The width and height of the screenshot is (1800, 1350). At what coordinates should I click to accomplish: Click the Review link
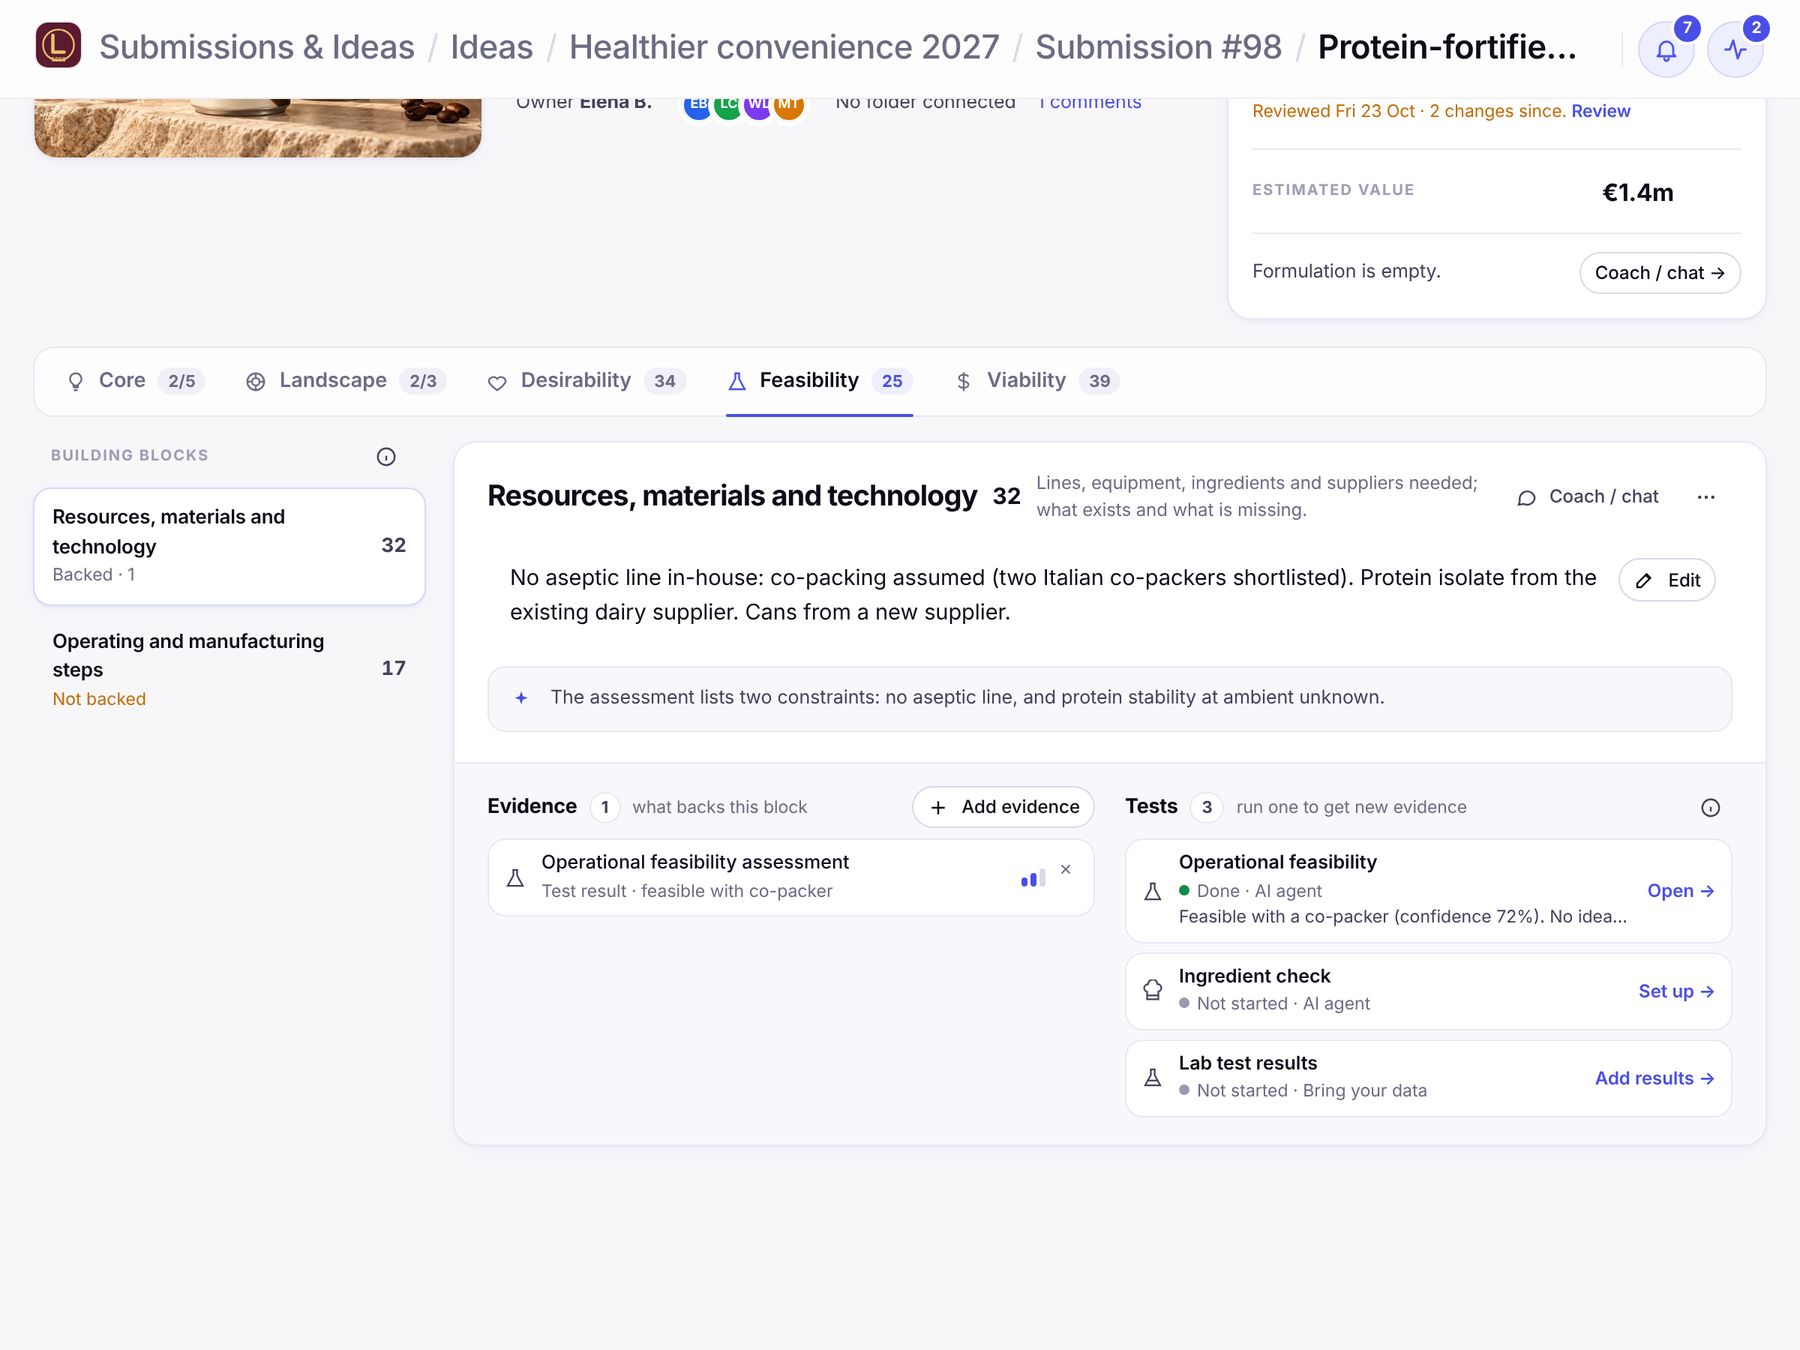click(1600, 111)
